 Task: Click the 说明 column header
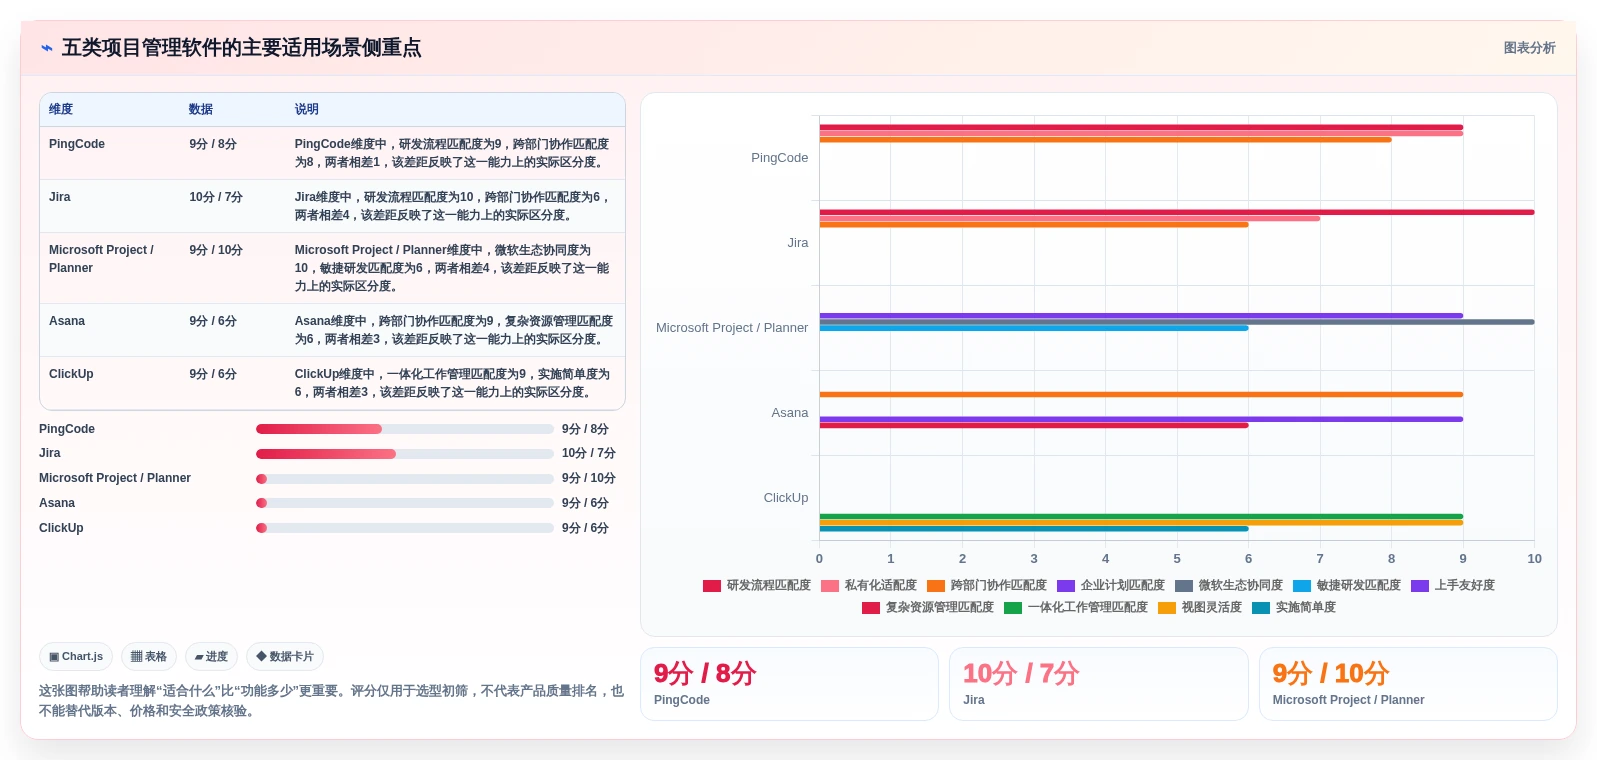[306, 110]
